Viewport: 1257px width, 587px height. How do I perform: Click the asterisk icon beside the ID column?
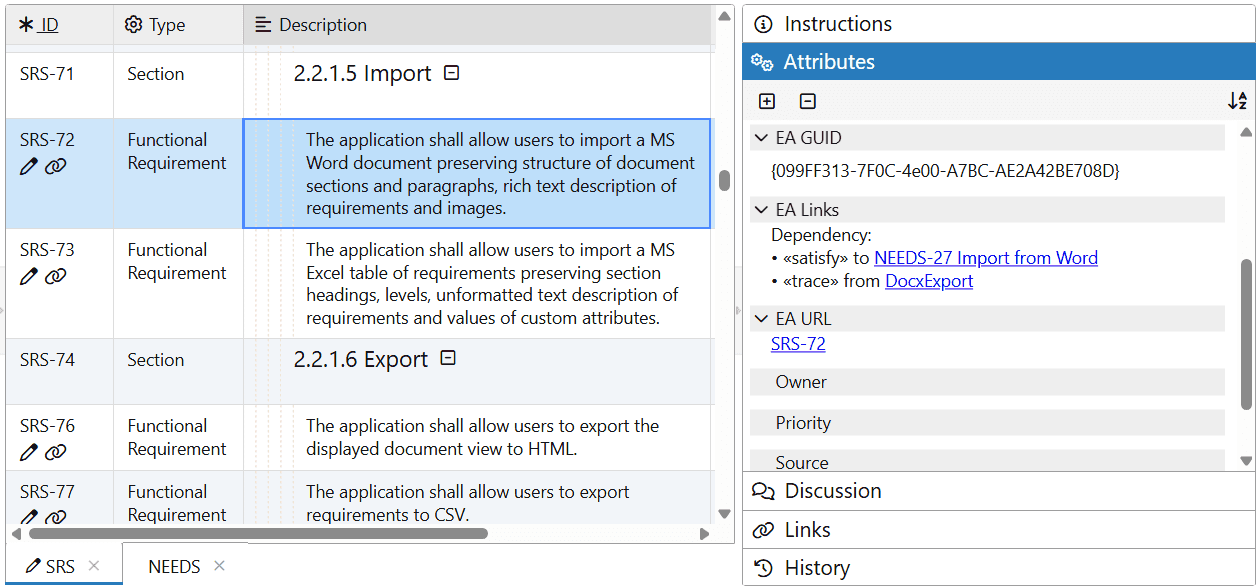26,24
